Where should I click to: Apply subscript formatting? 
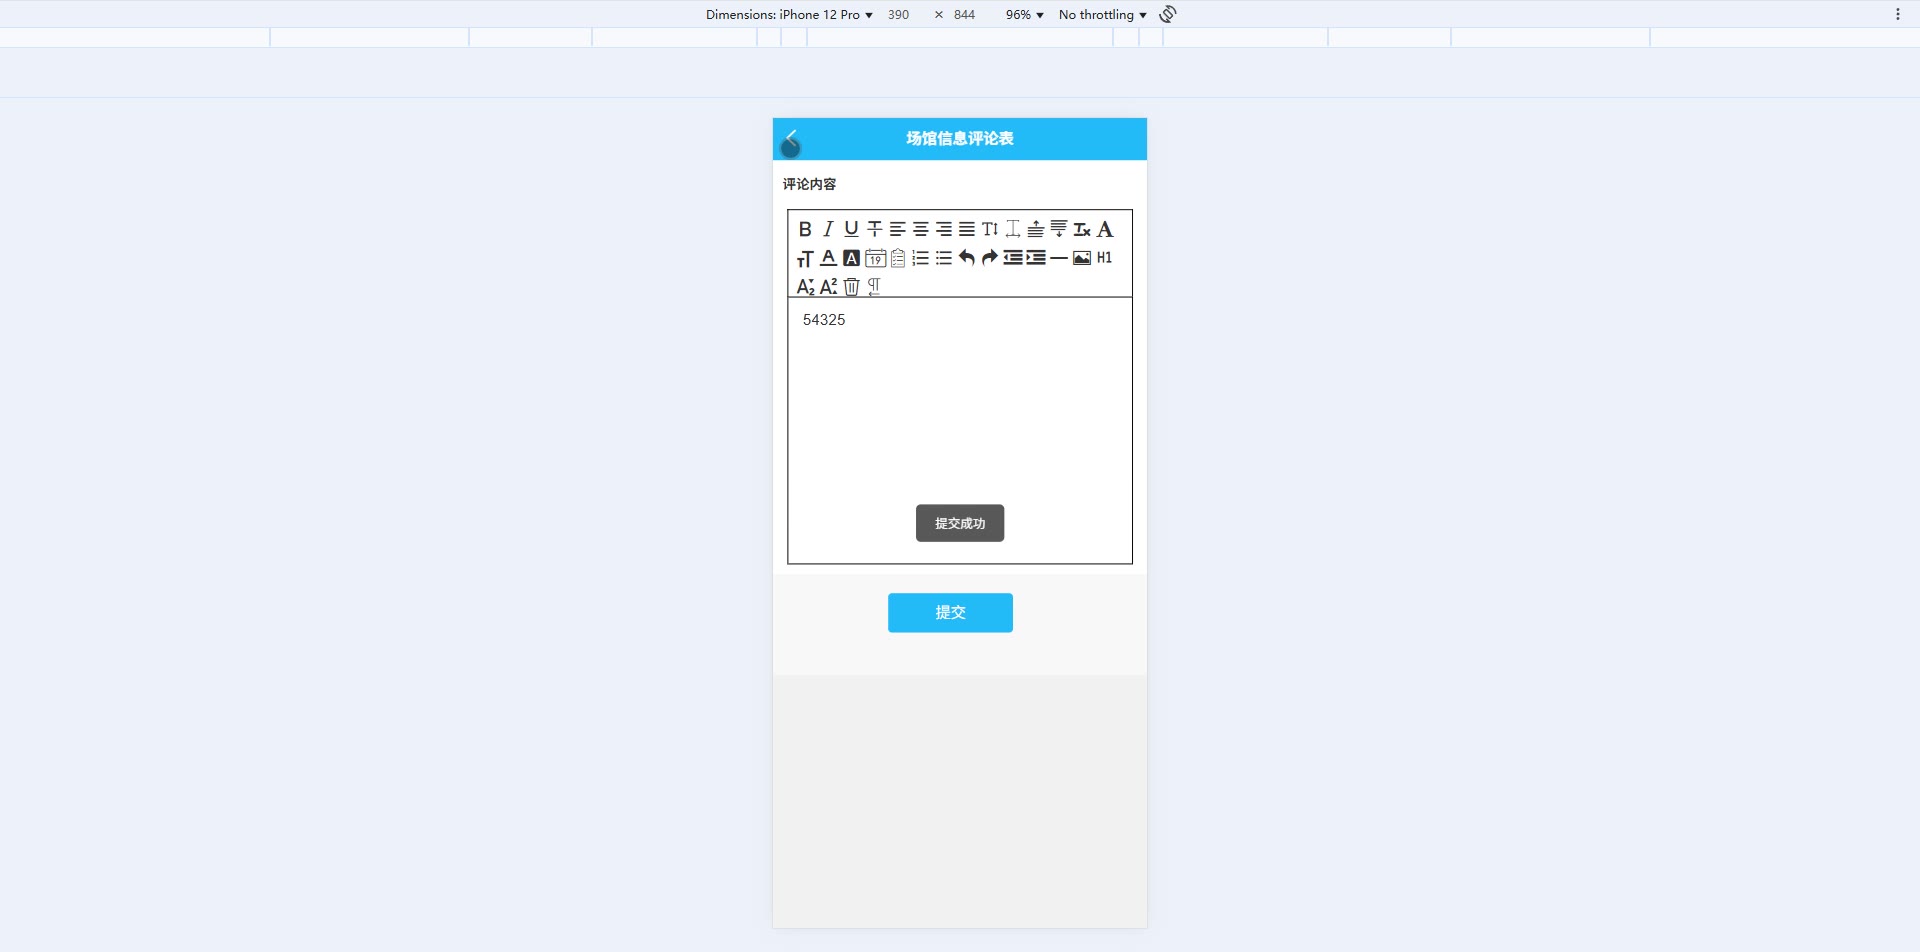tap(805, 287)
